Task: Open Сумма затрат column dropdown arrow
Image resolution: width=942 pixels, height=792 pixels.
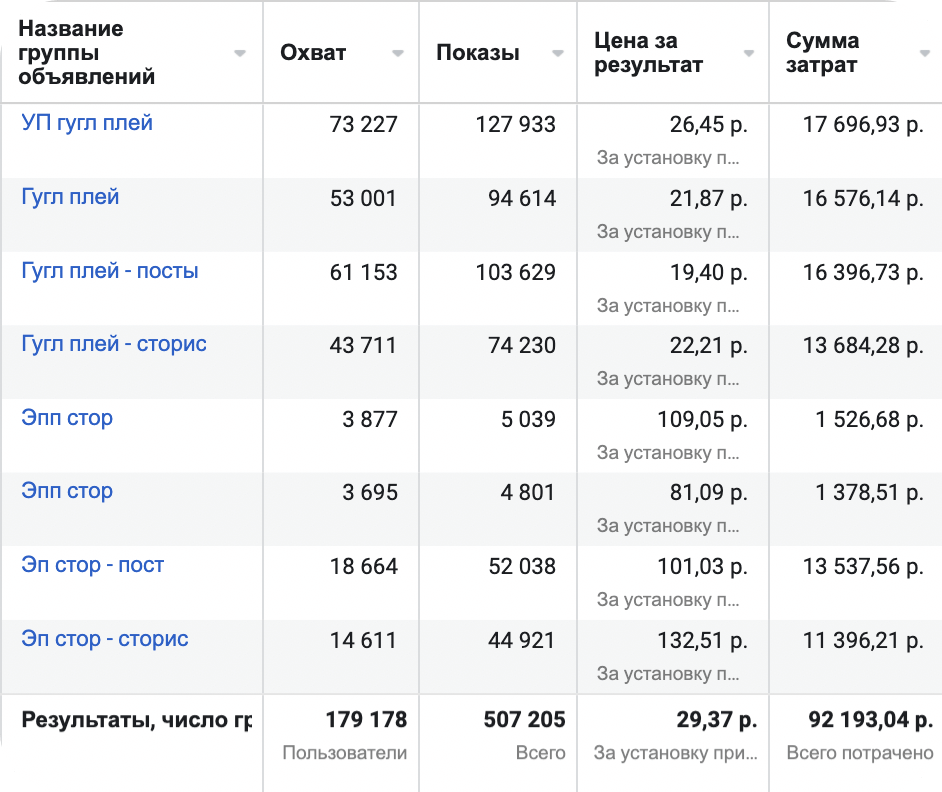Action: pyautogui.click(x=925, y=54)
